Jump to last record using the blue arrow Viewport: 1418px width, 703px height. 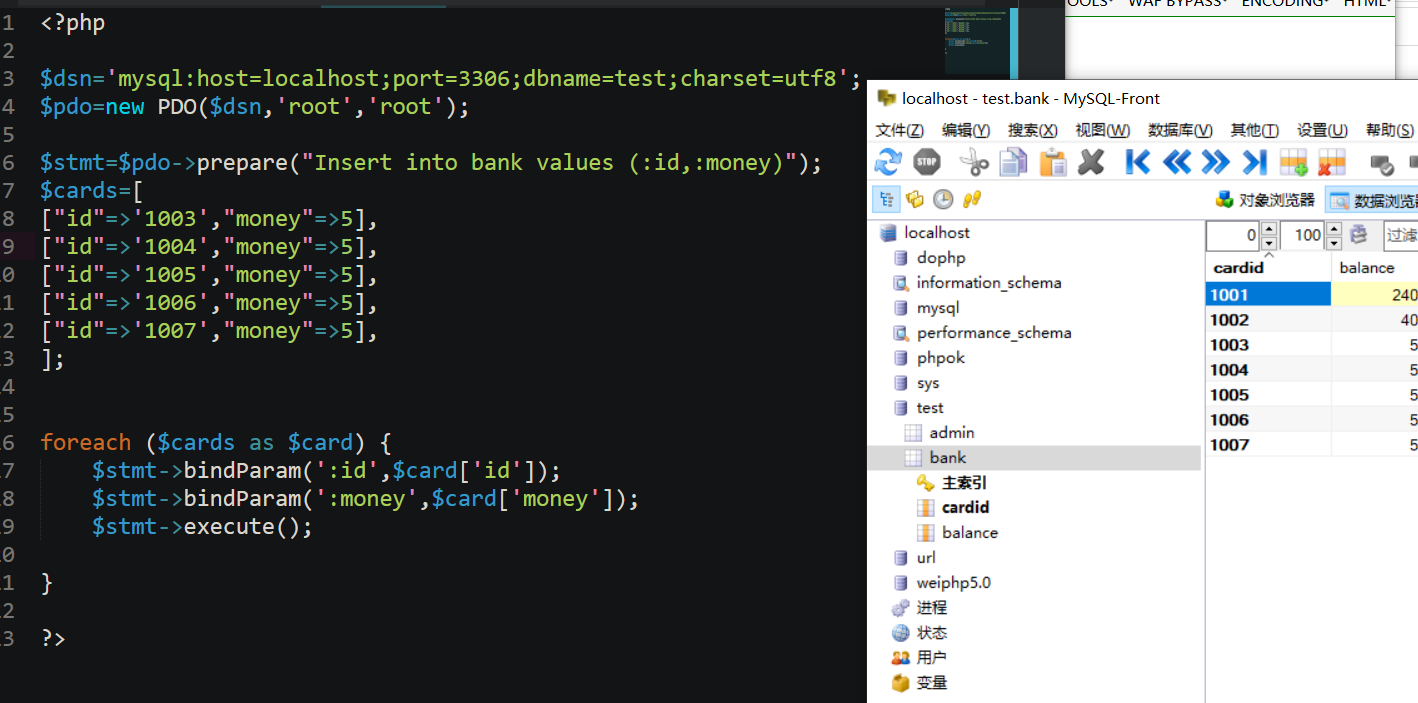(1254, 162)
